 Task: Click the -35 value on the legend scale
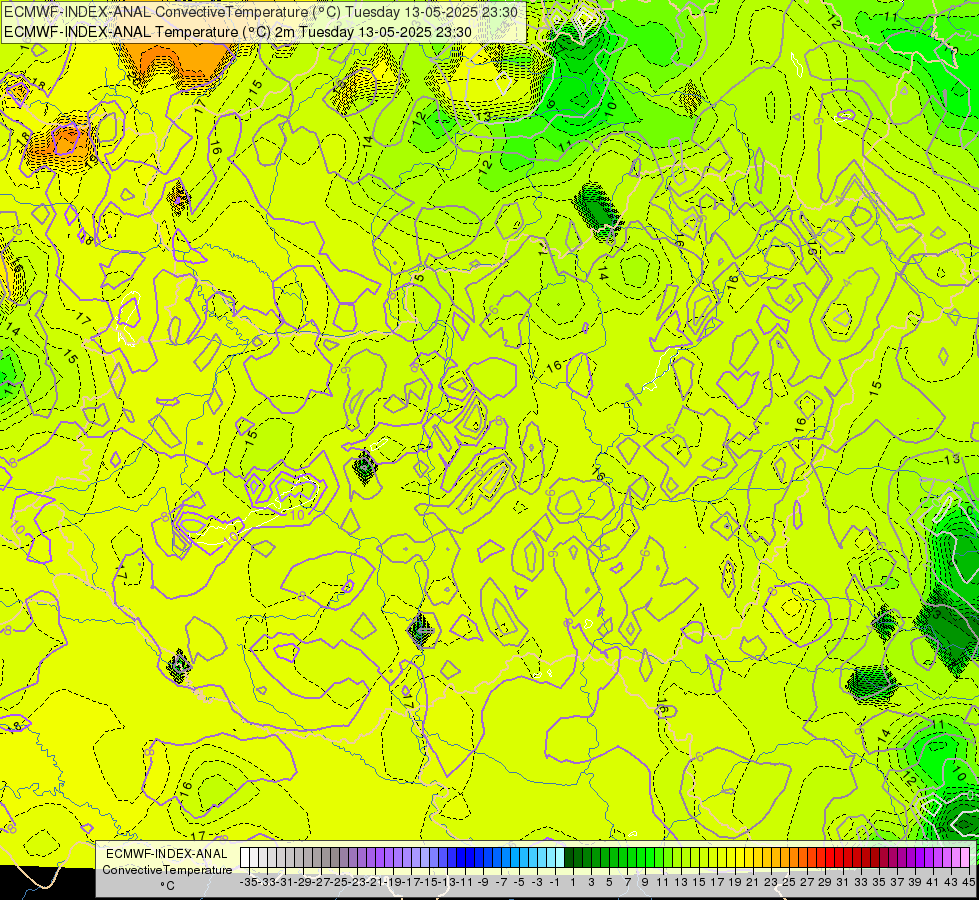(x=248, y=883)
